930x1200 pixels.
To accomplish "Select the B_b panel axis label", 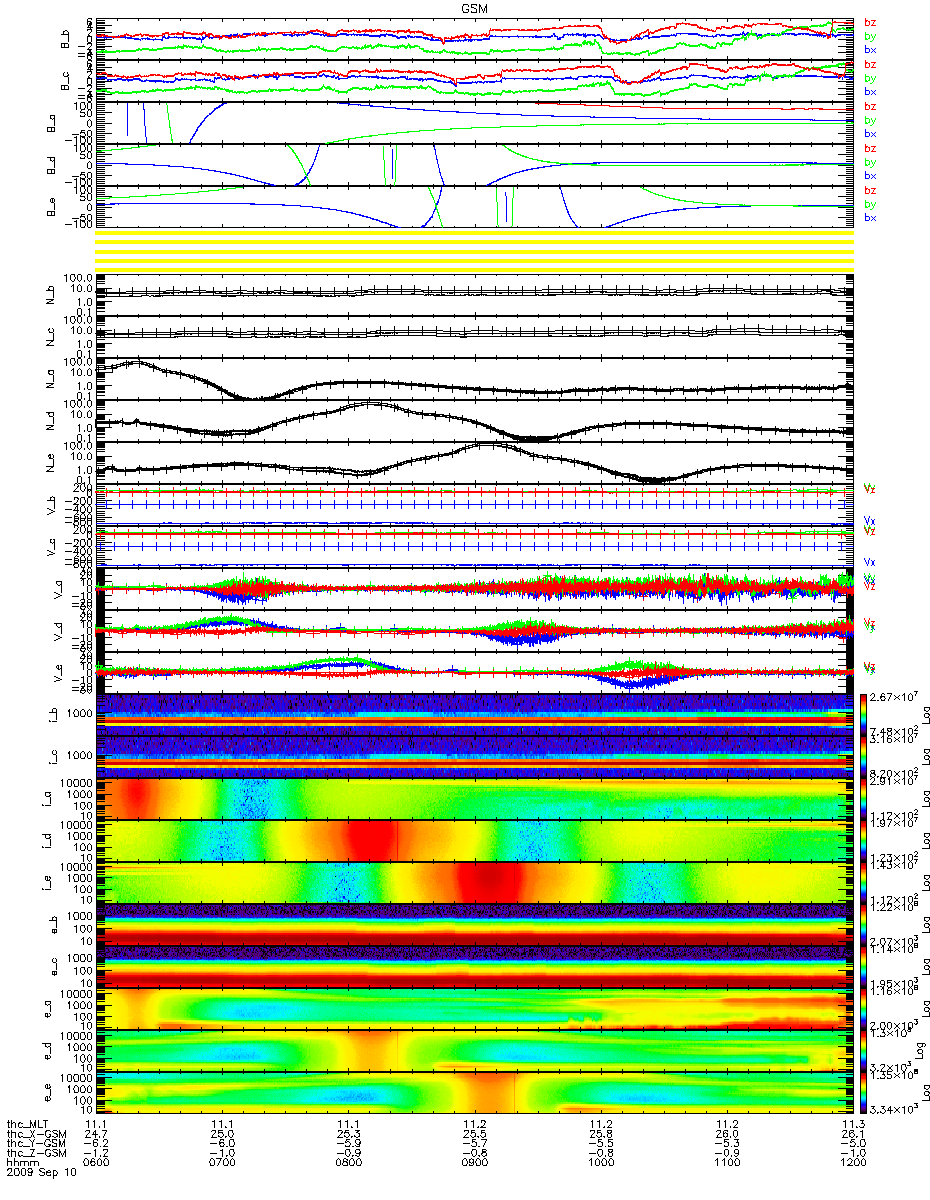I will coord(65,37).
